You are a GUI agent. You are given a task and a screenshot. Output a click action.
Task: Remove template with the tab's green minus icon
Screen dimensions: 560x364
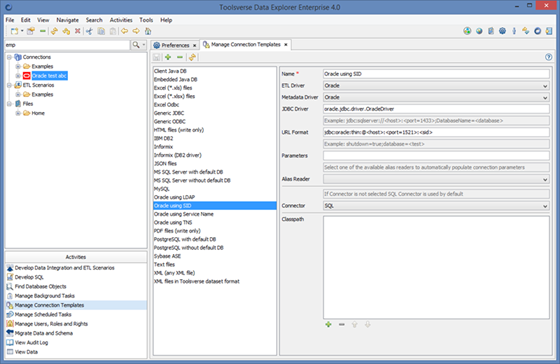click(x=180, y=57)
